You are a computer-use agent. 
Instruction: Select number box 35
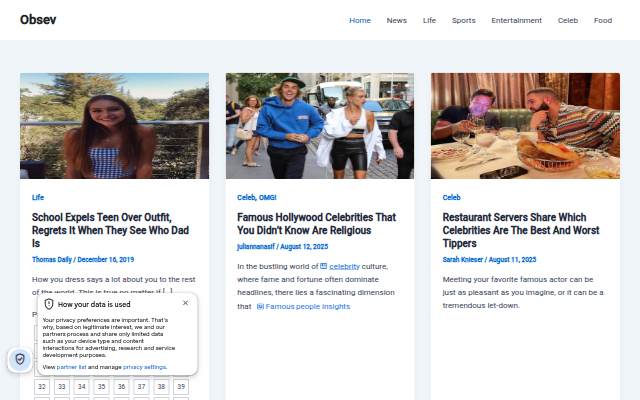coord(102,387)
